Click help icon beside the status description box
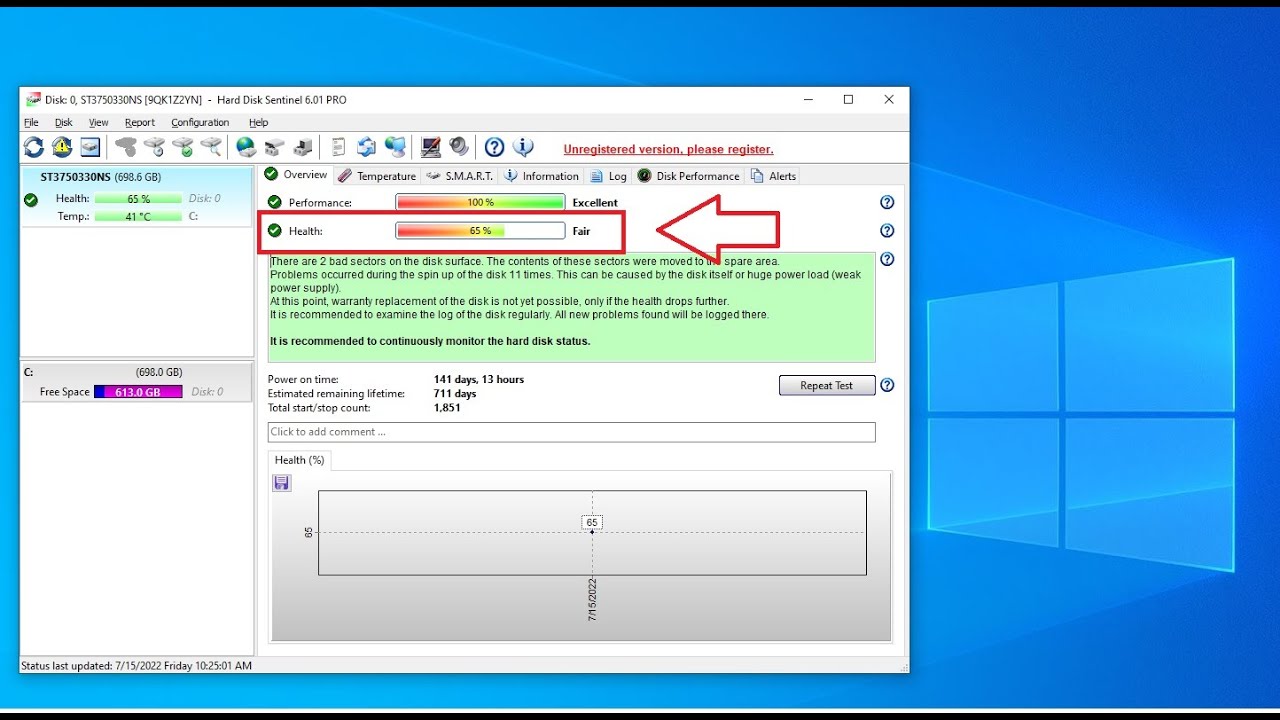This screenshot has width=1280, height=720. 887,259
